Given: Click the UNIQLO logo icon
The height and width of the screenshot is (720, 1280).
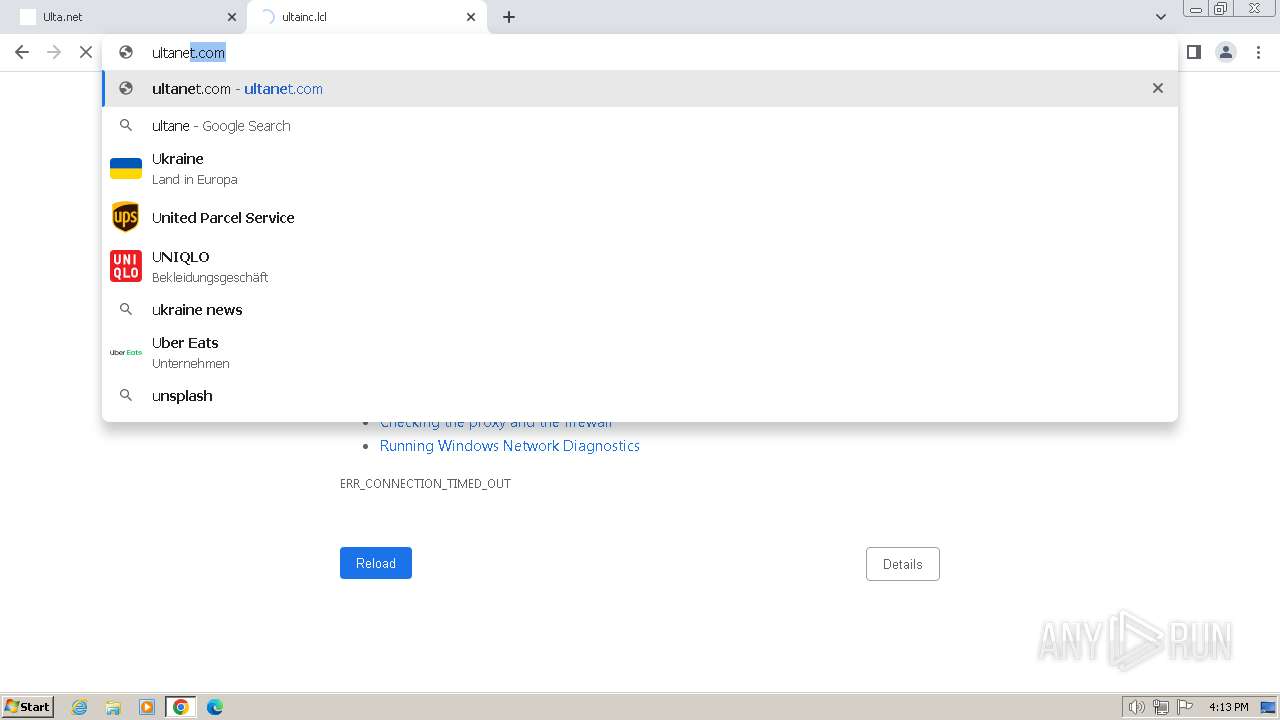Looking at the screenshot, I should tap(126, 266).
